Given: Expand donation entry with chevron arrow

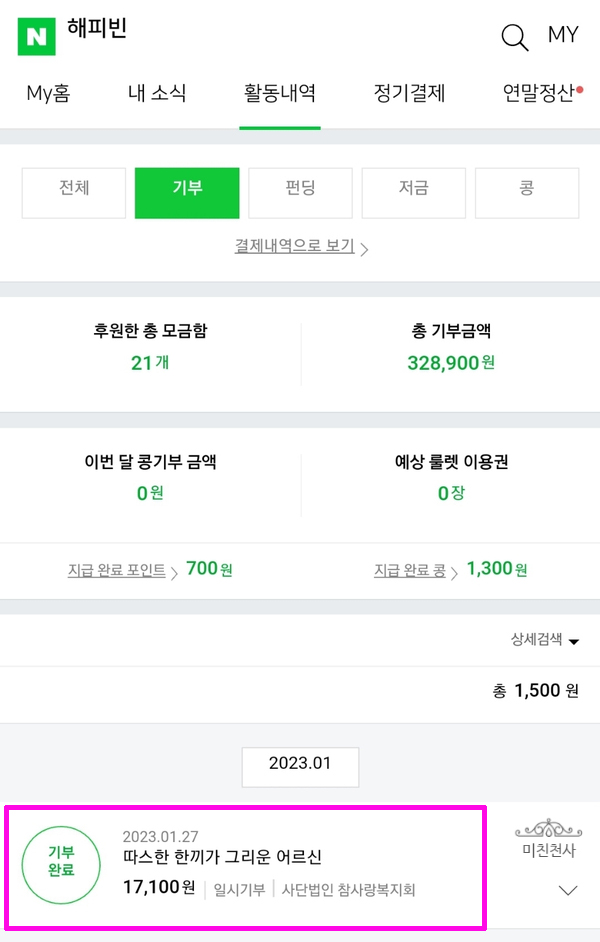Looking at the screenshot, I should 568,890.
